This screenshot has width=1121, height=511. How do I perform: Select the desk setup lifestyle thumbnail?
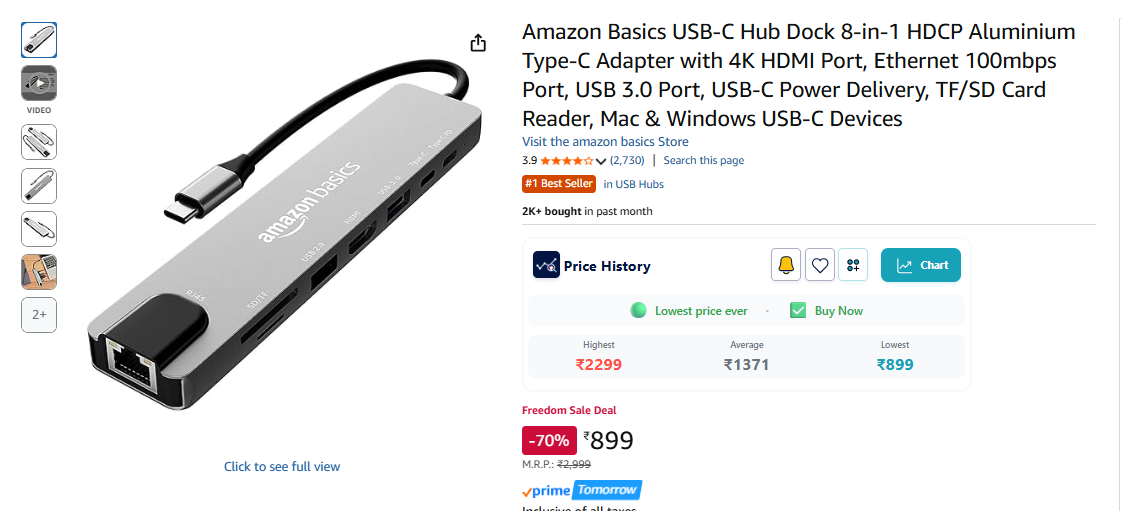(39, 272)
